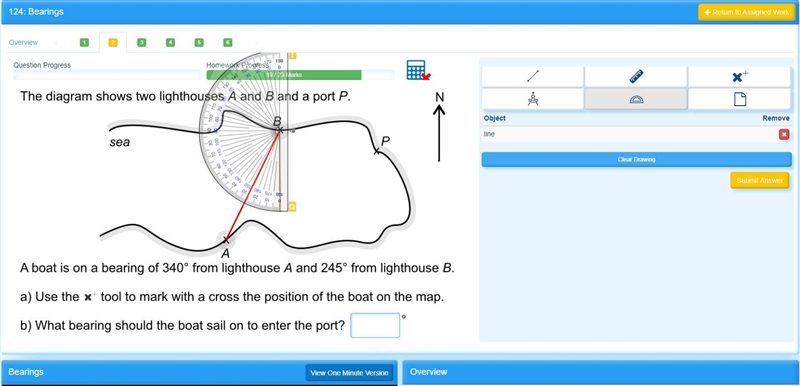Go to question 3 tab
800x386 pixels.
142,43
